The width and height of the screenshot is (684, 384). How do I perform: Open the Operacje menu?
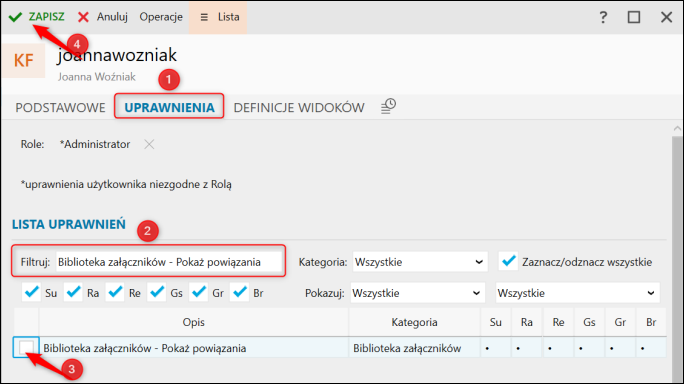161,17
